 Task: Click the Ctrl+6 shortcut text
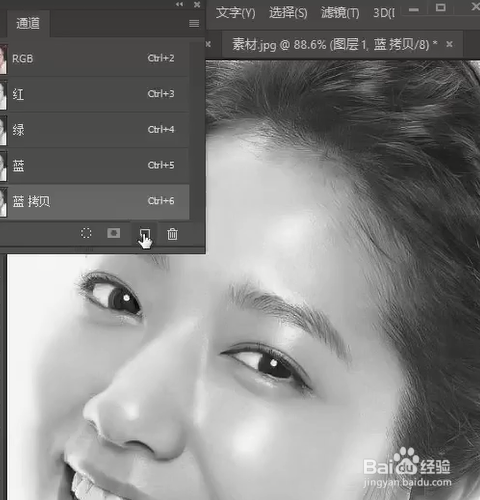pyautogui.click(x=161, y=201)
